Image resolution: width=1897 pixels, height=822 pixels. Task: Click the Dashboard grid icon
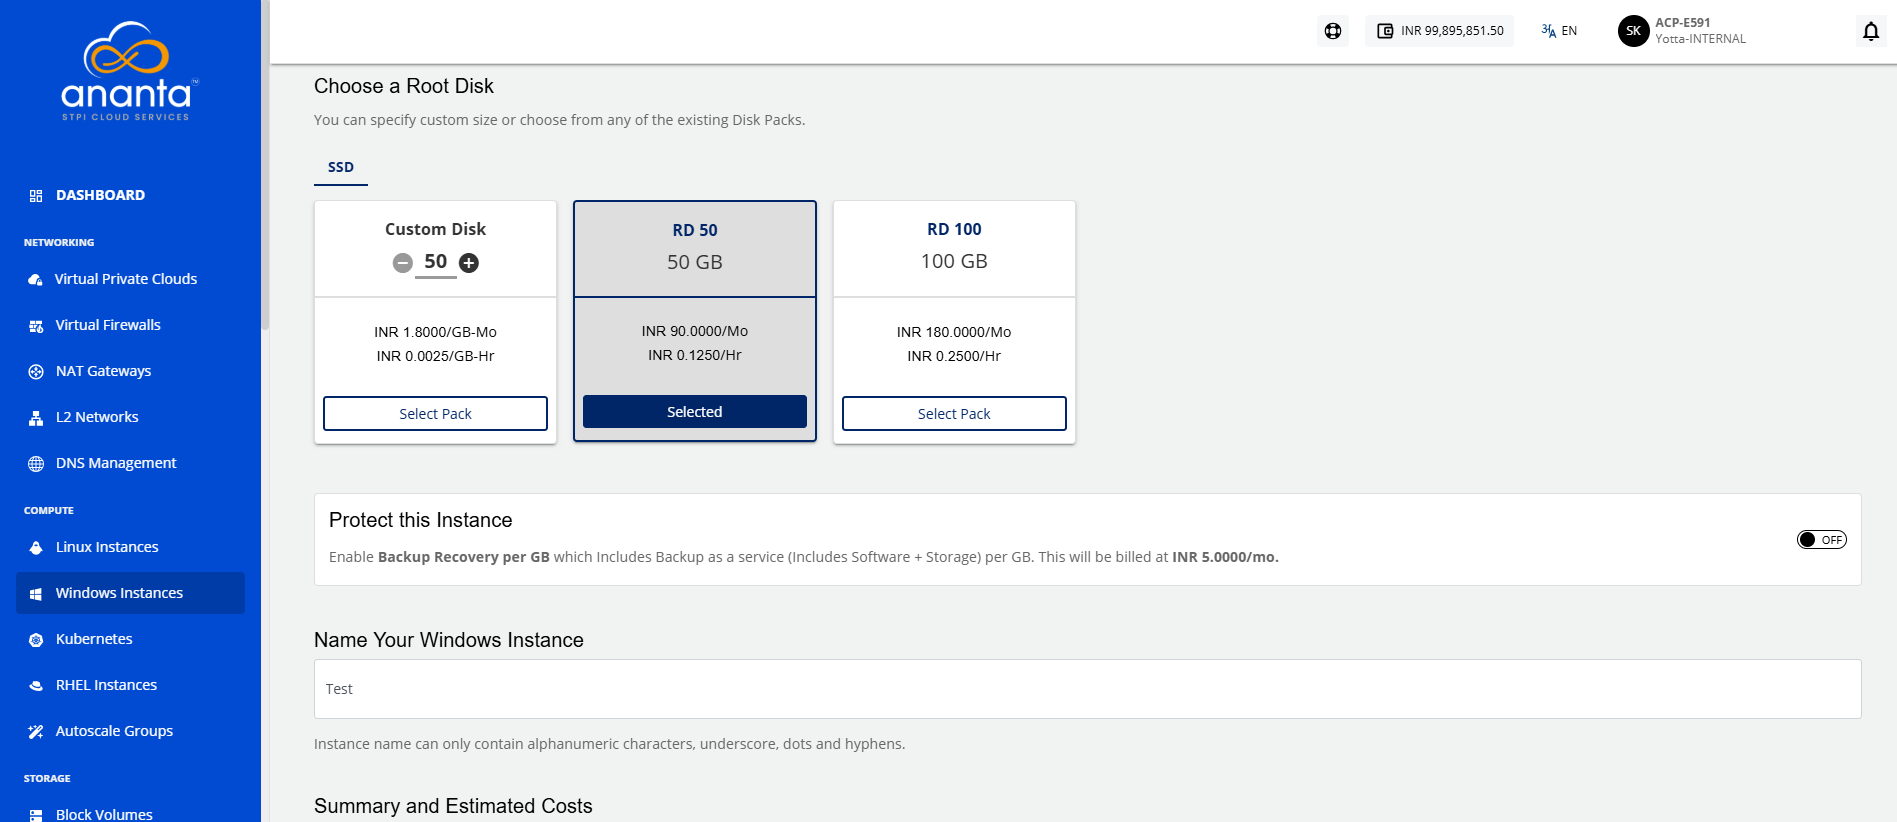point(36,196)
